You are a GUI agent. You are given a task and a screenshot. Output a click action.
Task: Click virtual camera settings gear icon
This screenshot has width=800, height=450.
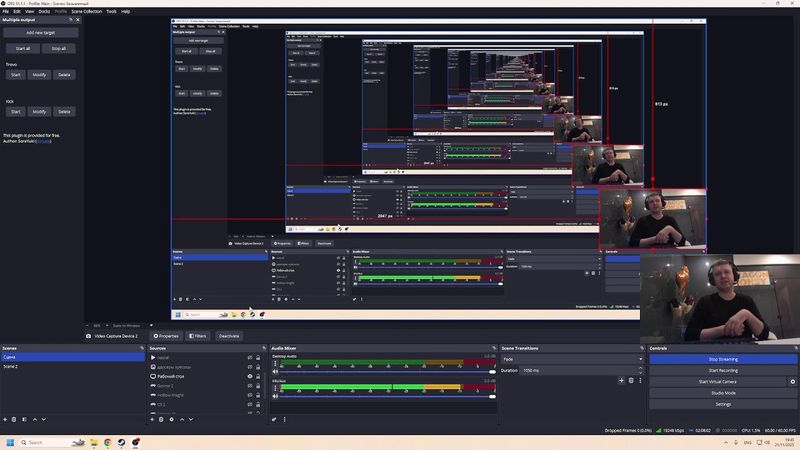[x=793, y=381]
